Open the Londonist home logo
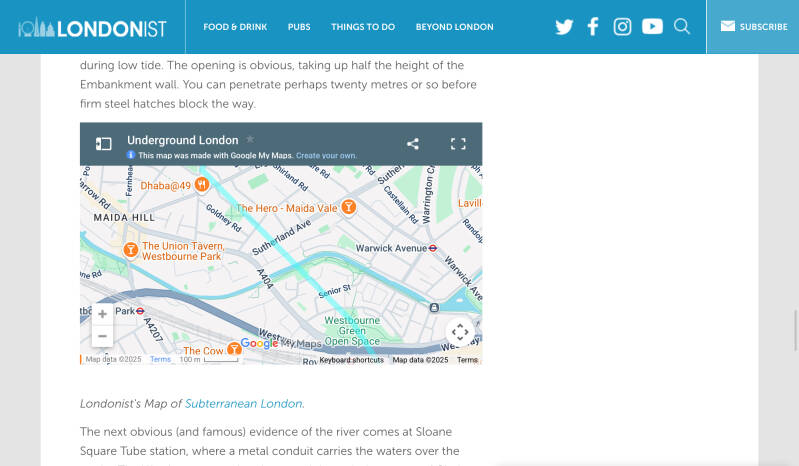The width and height of the screenshot is (799, 466). click(x=92, y=28)
